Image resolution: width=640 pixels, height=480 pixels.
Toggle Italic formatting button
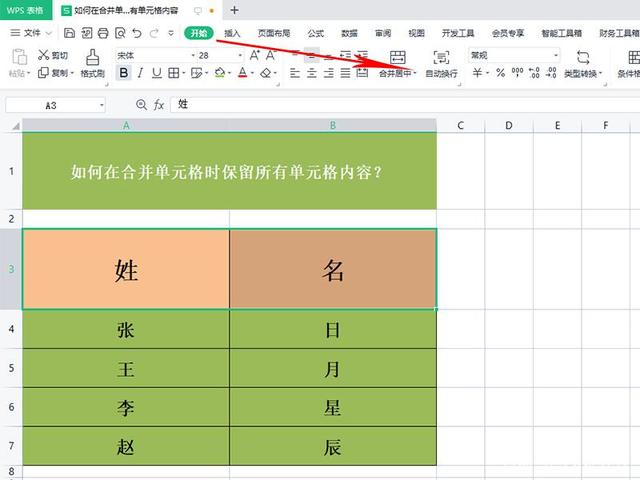click(x=140, y=73)
